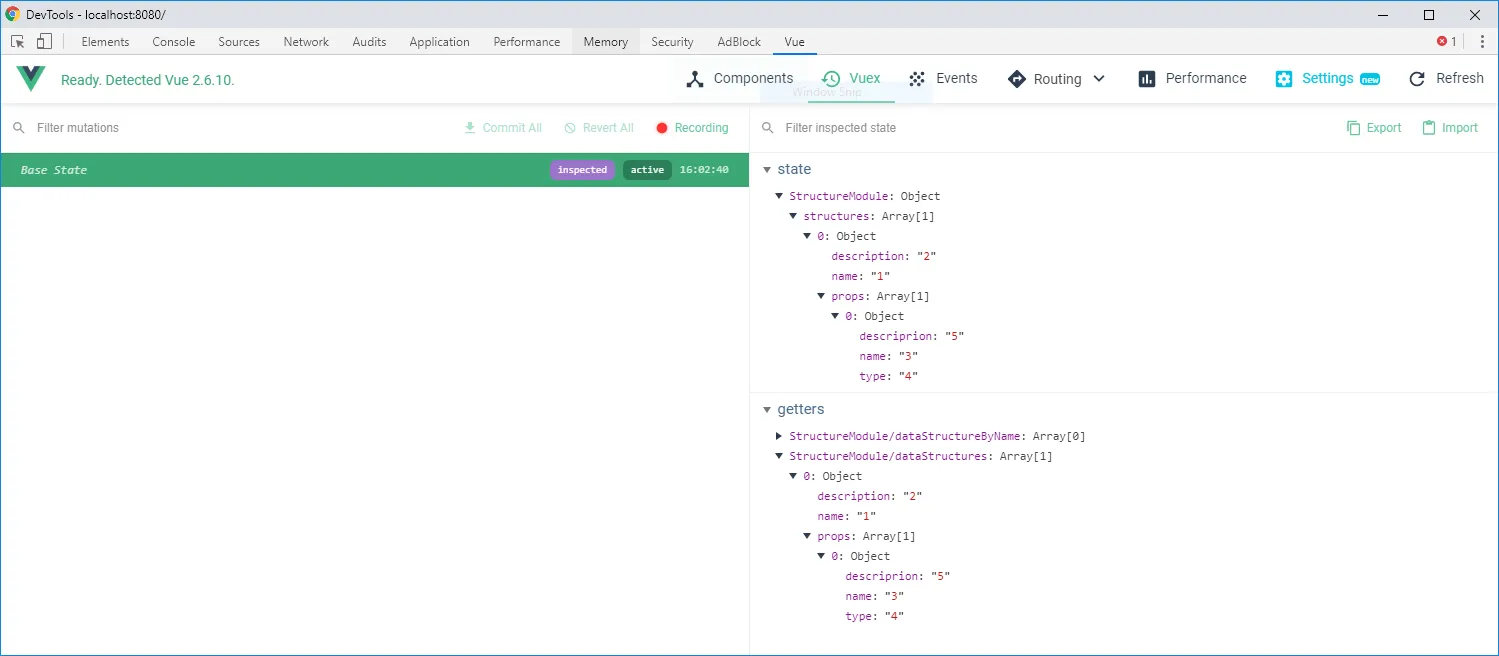Click type: "4" in state tree
The width and height of the screenshot is (1499, 656).
[889, 376]
